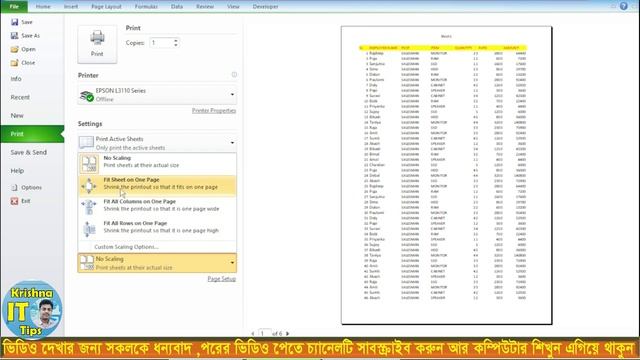This screenshot has height=360, width=640.
Task: Click the Close file icon
Action: click(15, 62)
